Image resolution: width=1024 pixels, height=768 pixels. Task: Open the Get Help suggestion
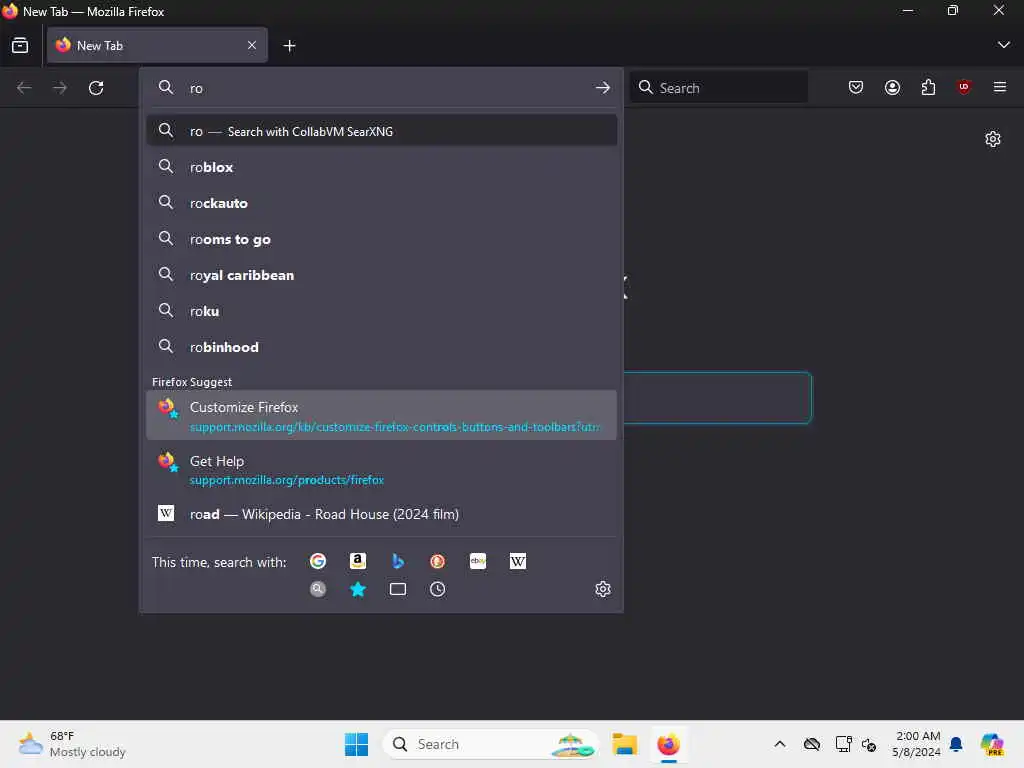(x=382, y=470)
